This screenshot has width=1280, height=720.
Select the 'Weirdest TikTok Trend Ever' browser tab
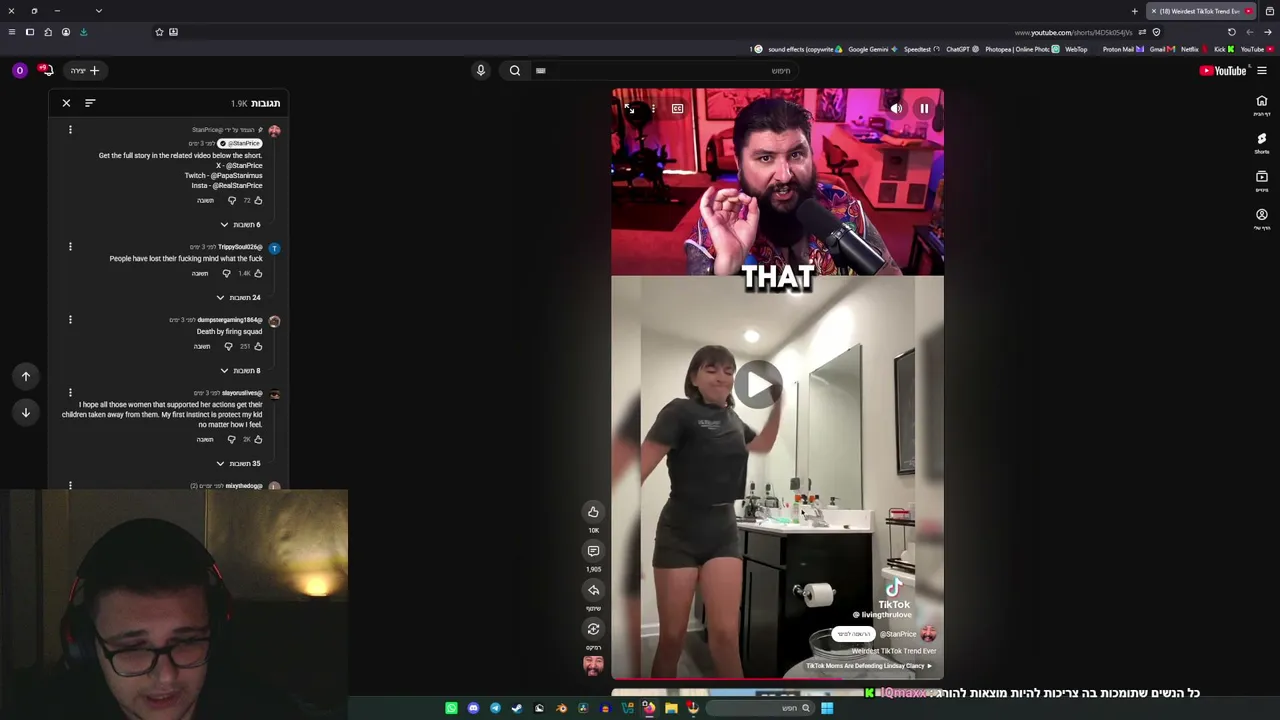(1200, 11)
